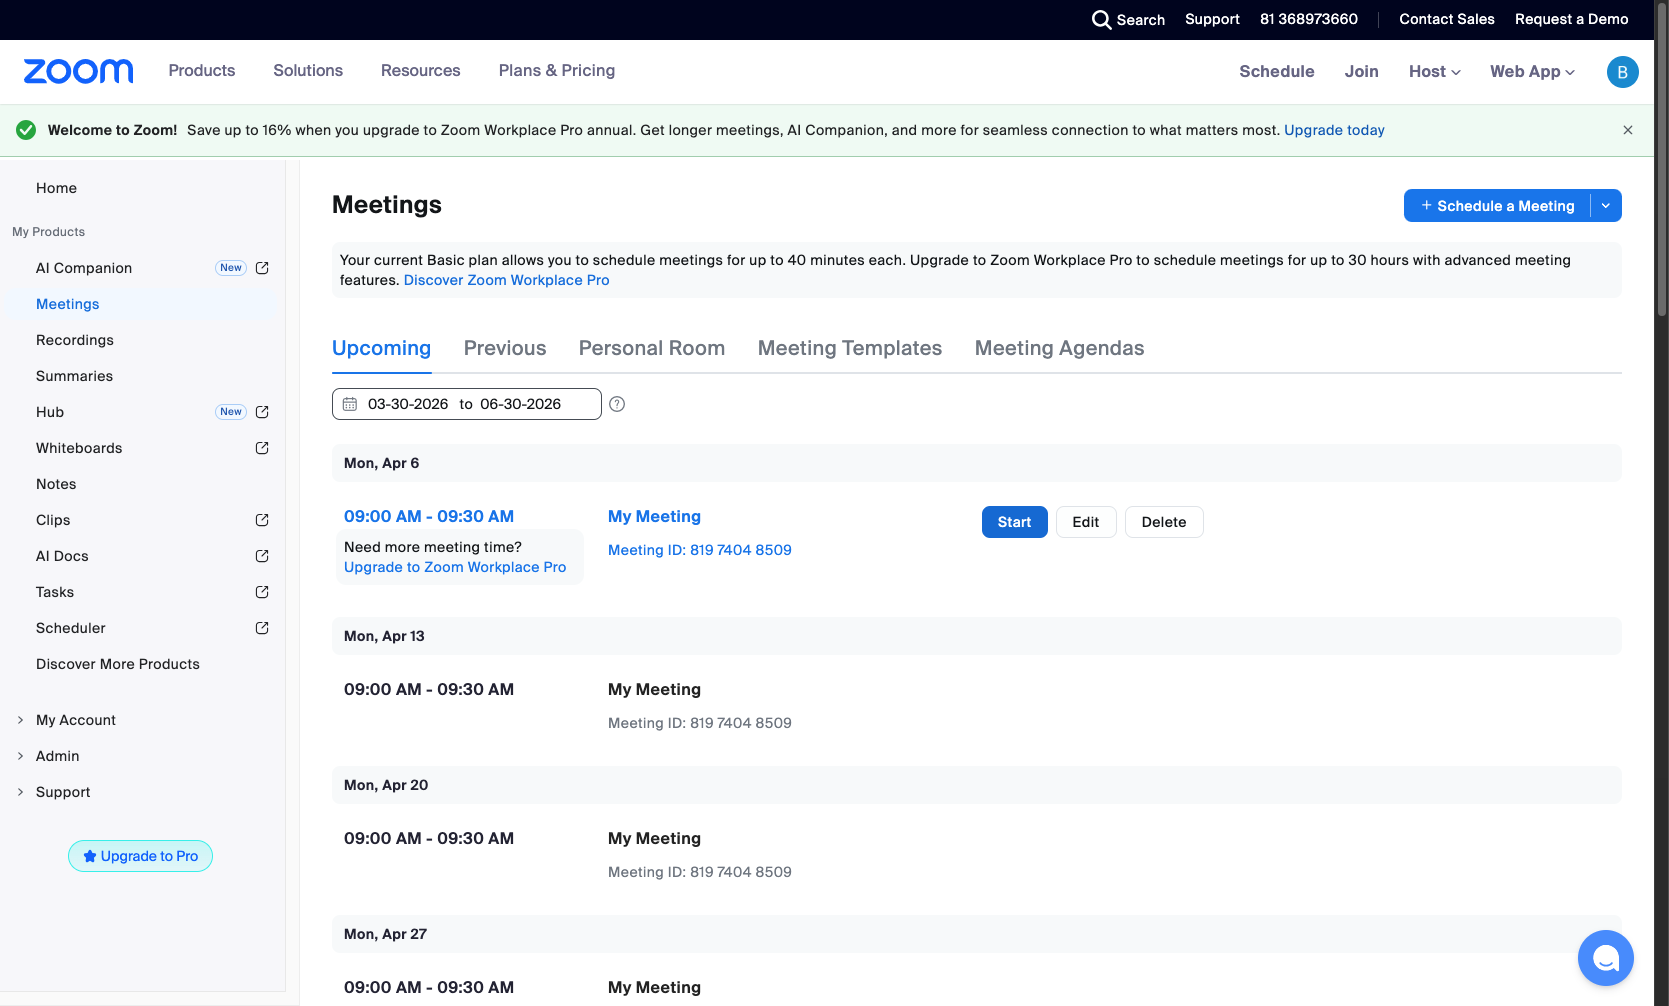Click the page vertical scrollbar
This screenshot has height=1006, width=1669.
coord(1662,160)
